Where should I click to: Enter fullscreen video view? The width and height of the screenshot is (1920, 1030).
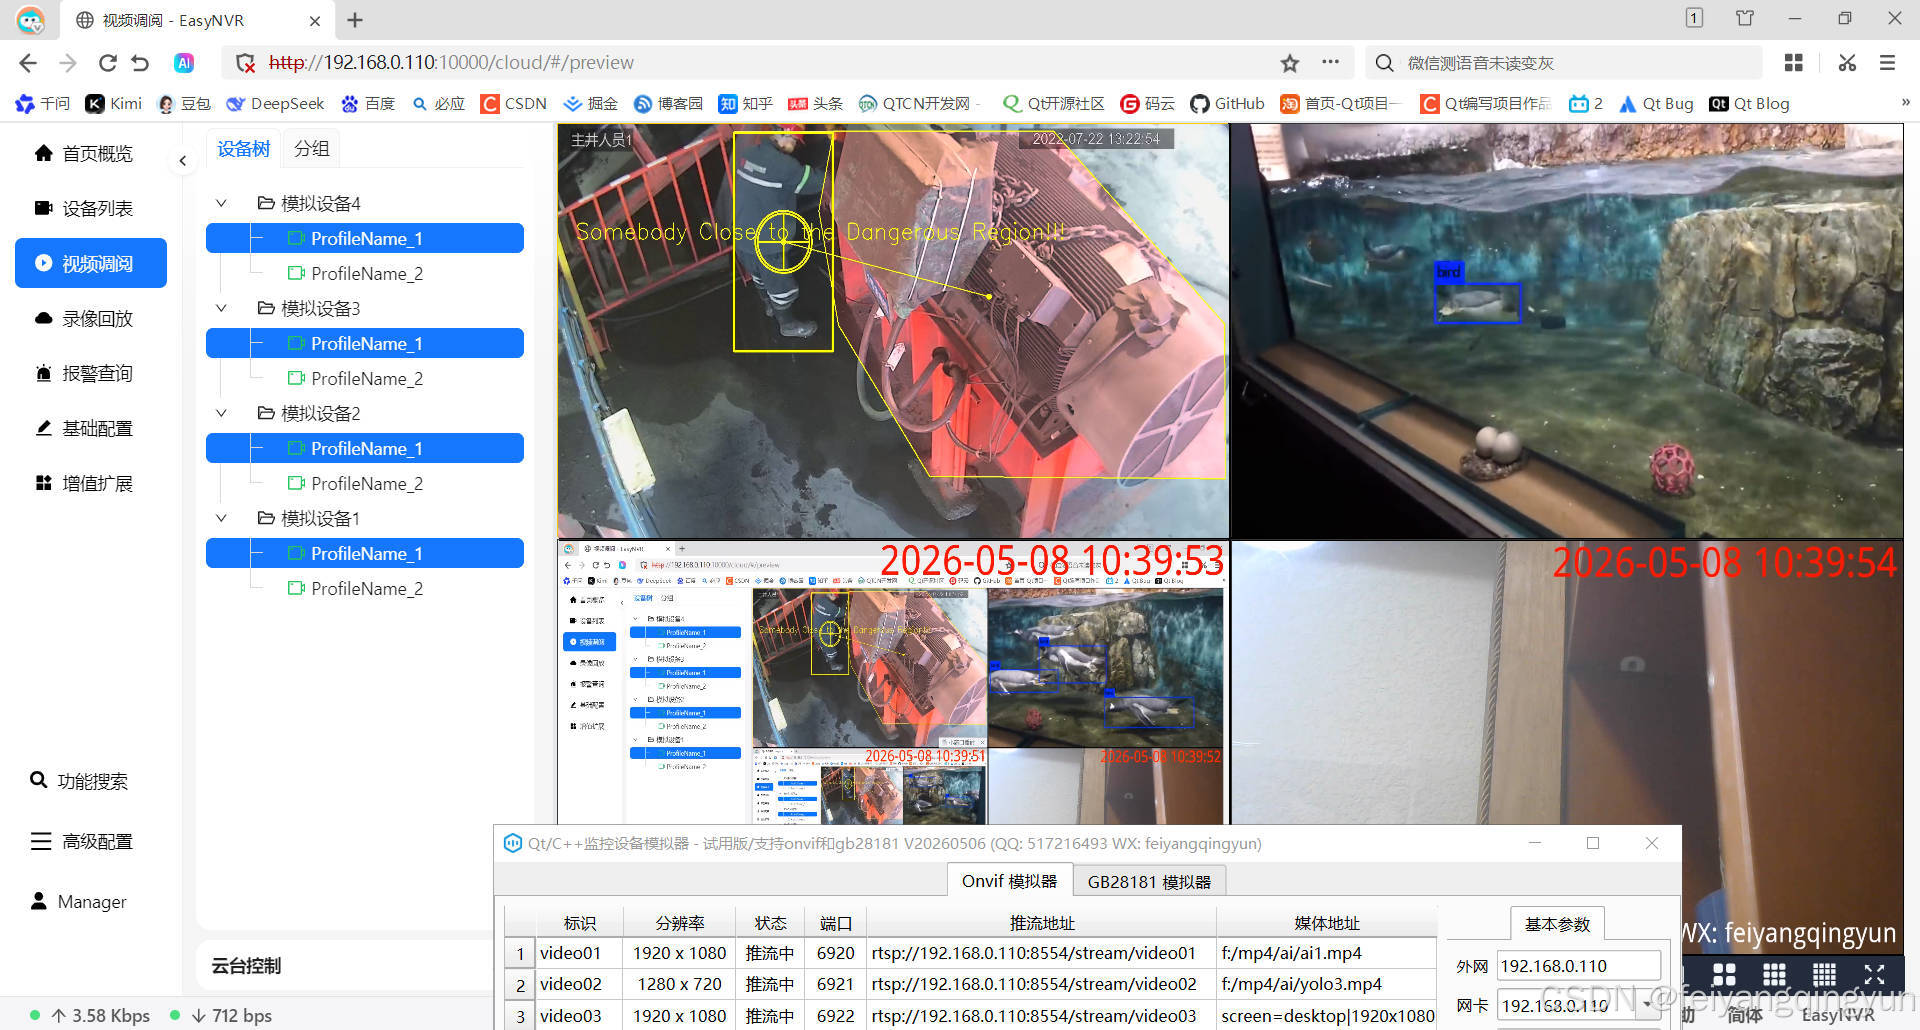pos(1874,975)
